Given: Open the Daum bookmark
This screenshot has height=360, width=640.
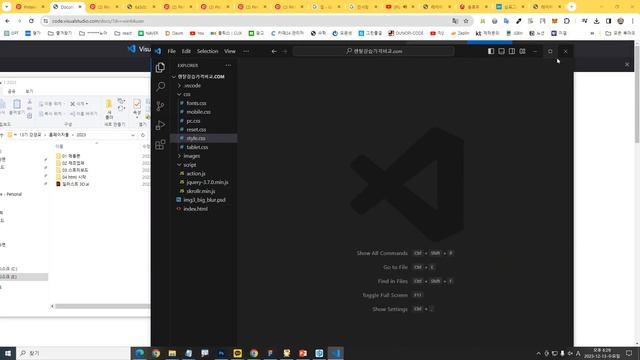Looking at the screenshot, I should pyautogui.click(x=174, y=33).
